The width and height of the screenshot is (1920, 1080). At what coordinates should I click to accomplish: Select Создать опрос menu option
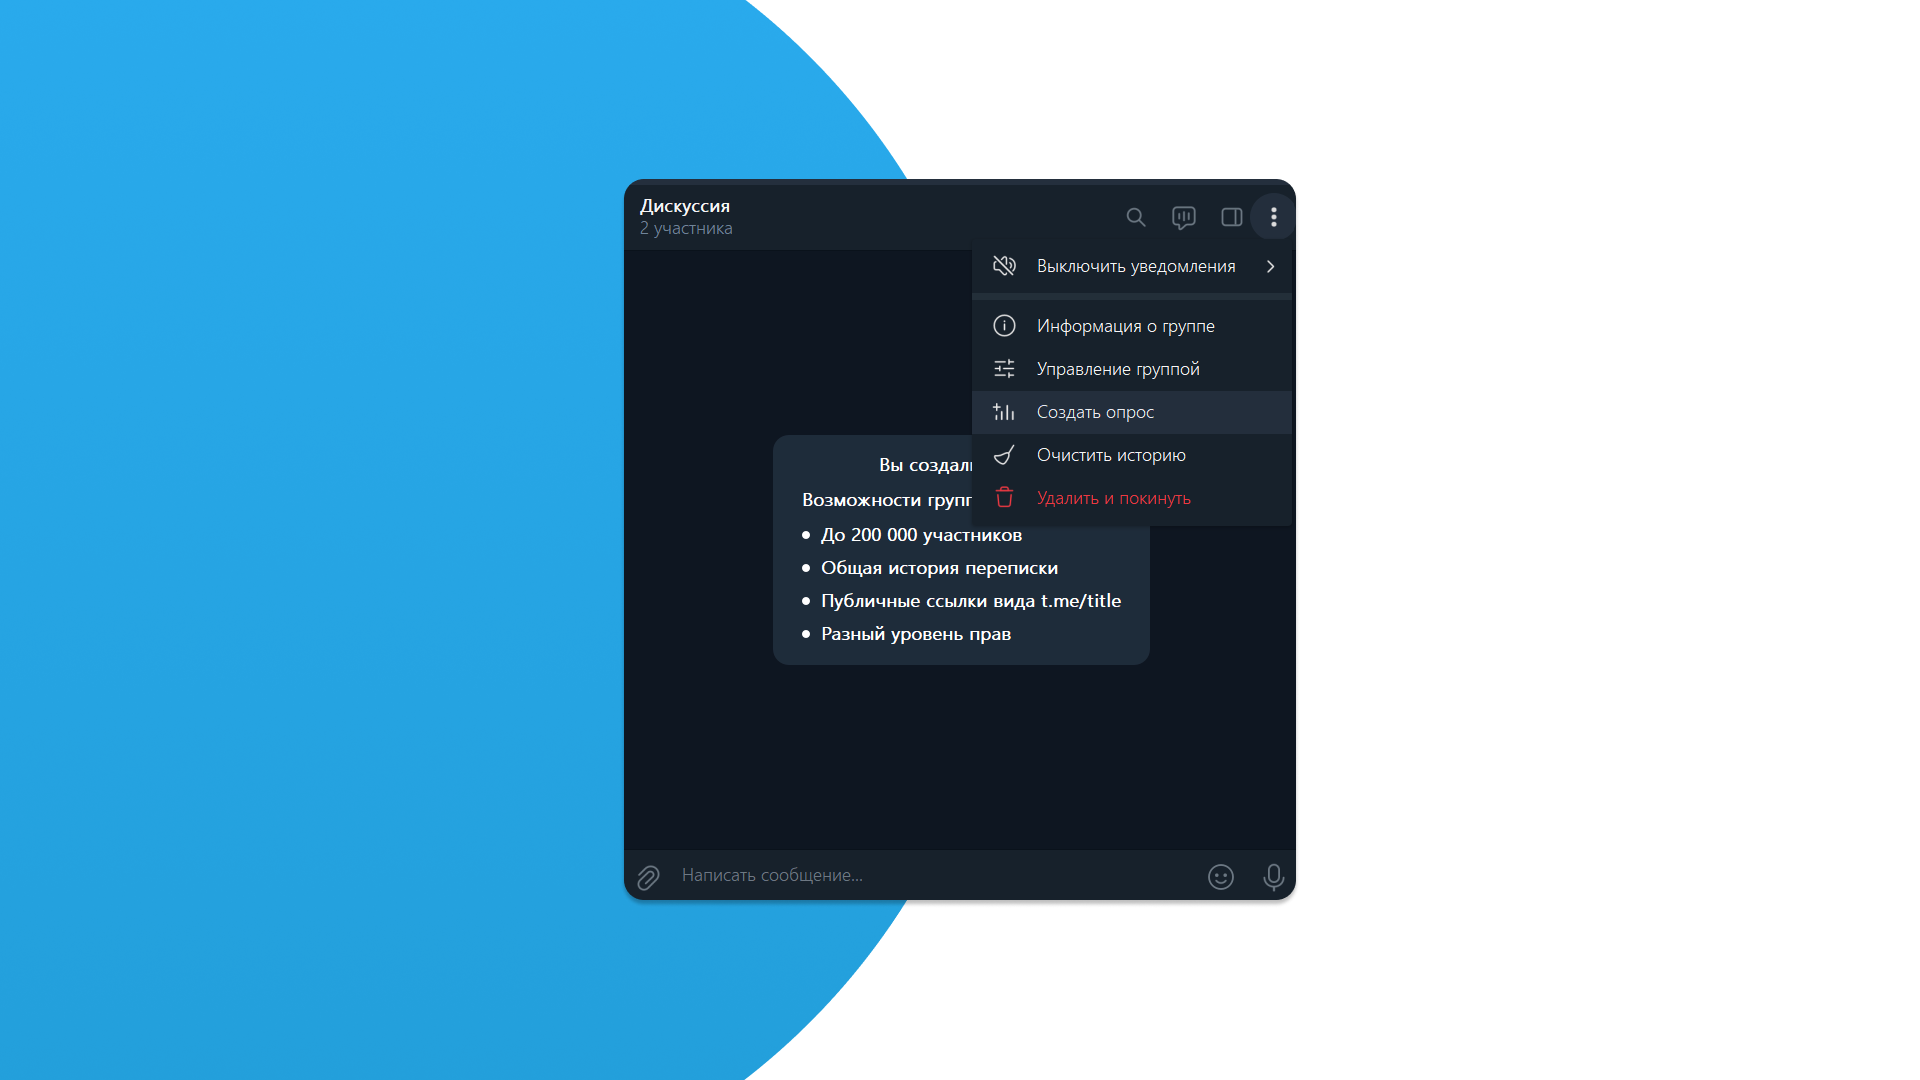[x=1134, y=410]
